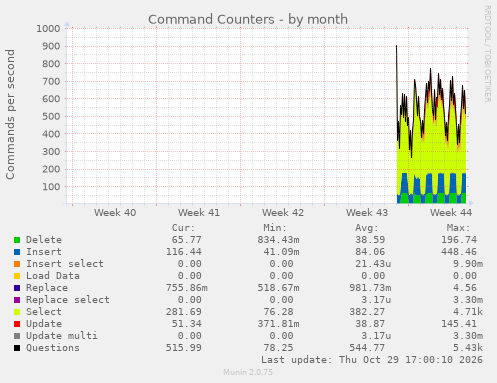The image size is (497, 383).
Task: Click Select minimum value 76.28
Action: (x=278, y=312)
